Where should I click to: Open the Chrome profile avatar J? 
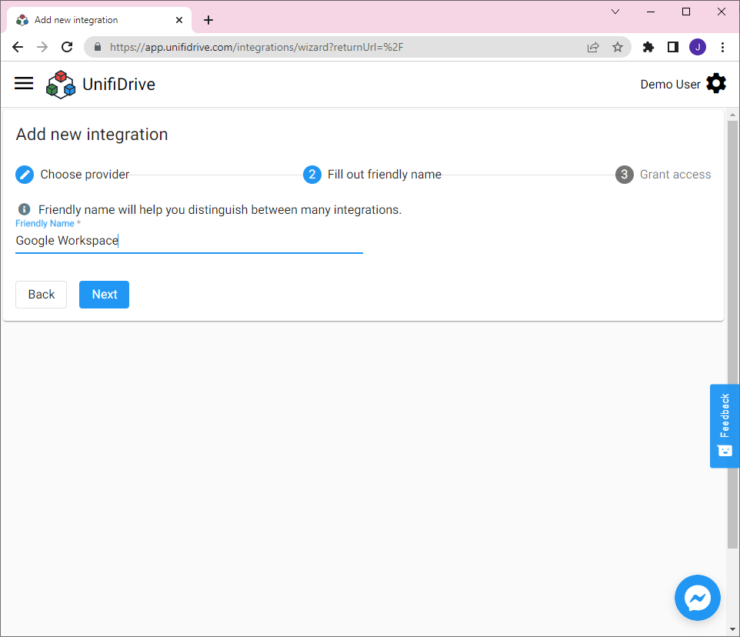click(698, 47)
